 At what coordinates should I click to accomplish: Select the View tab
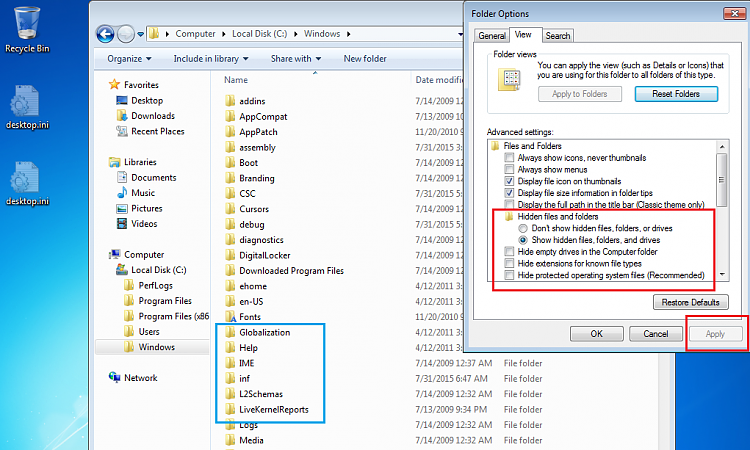(523, 34)
